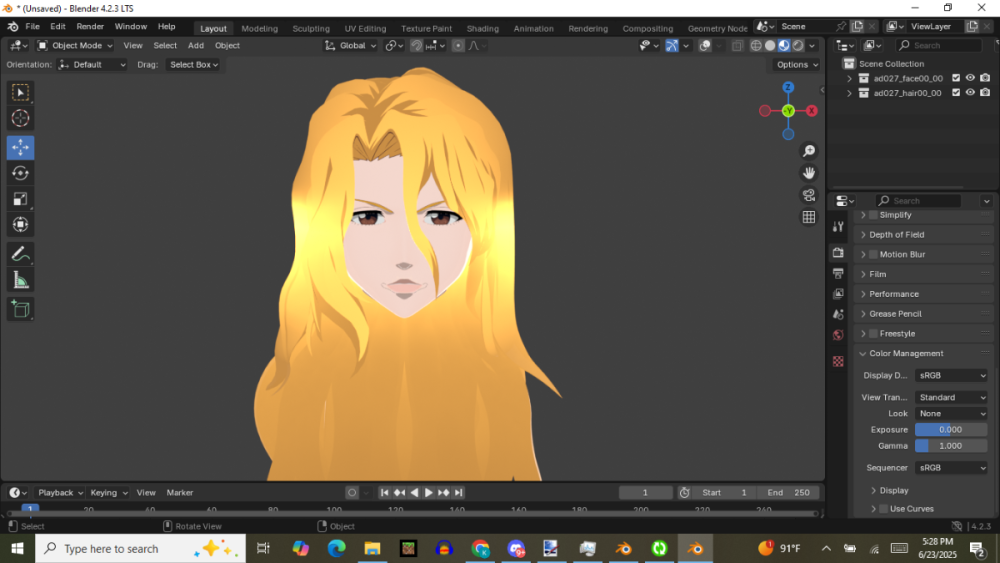Viewport: 1000px width, 563px height.
Task: Enable the Motion Blur checkbox
Action: (873, 255)
